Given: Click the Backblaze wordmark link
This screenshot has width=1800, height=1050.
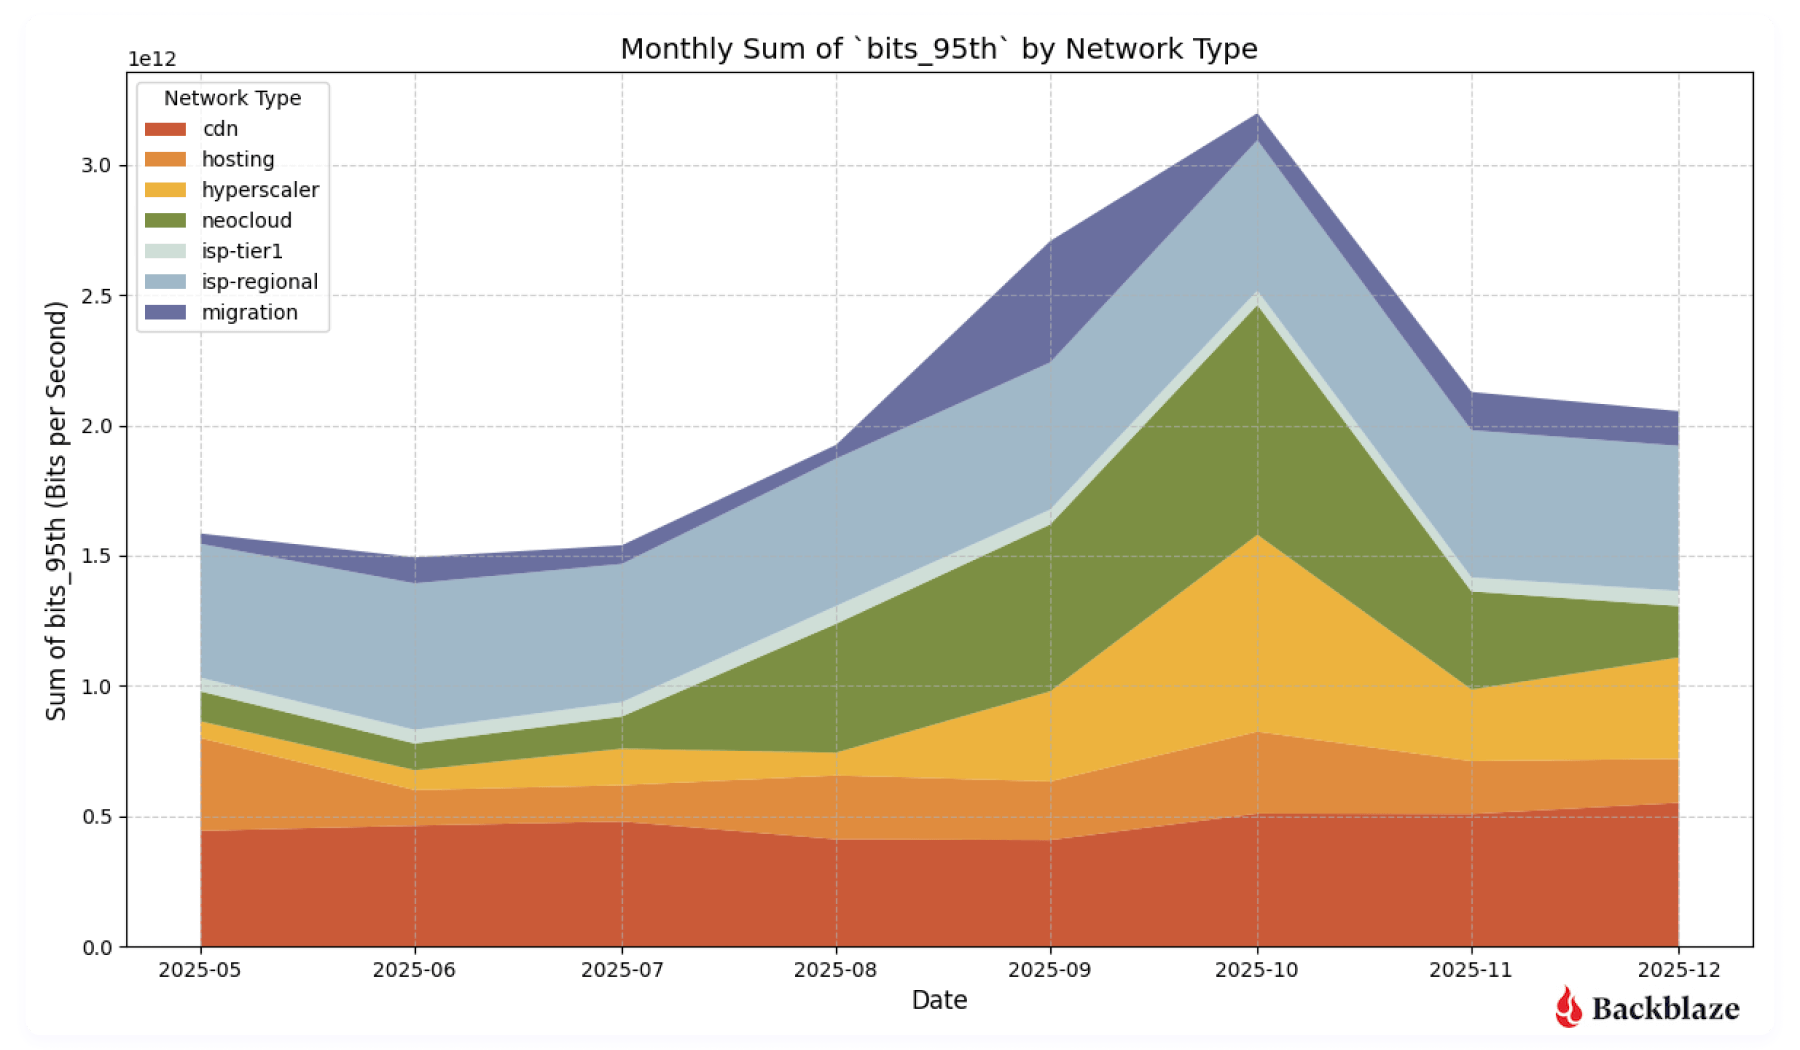Looking at the screenshot, I should 1665,1008.
